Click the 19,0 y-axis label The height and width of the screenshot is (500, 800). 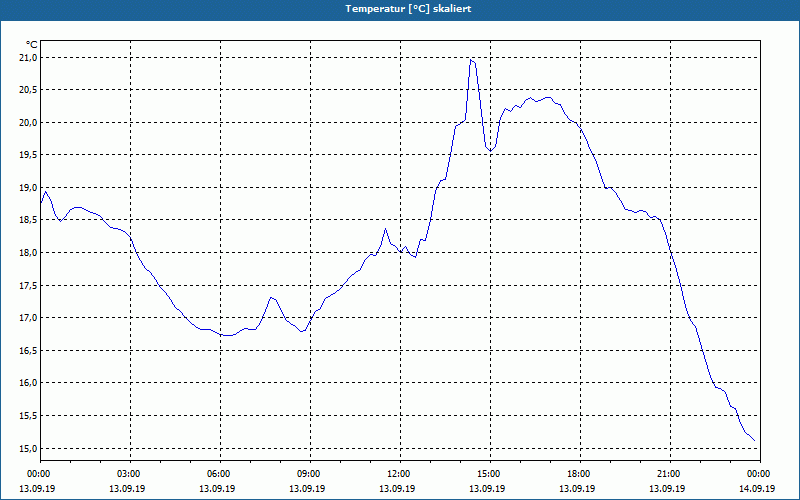pos(28,188)
